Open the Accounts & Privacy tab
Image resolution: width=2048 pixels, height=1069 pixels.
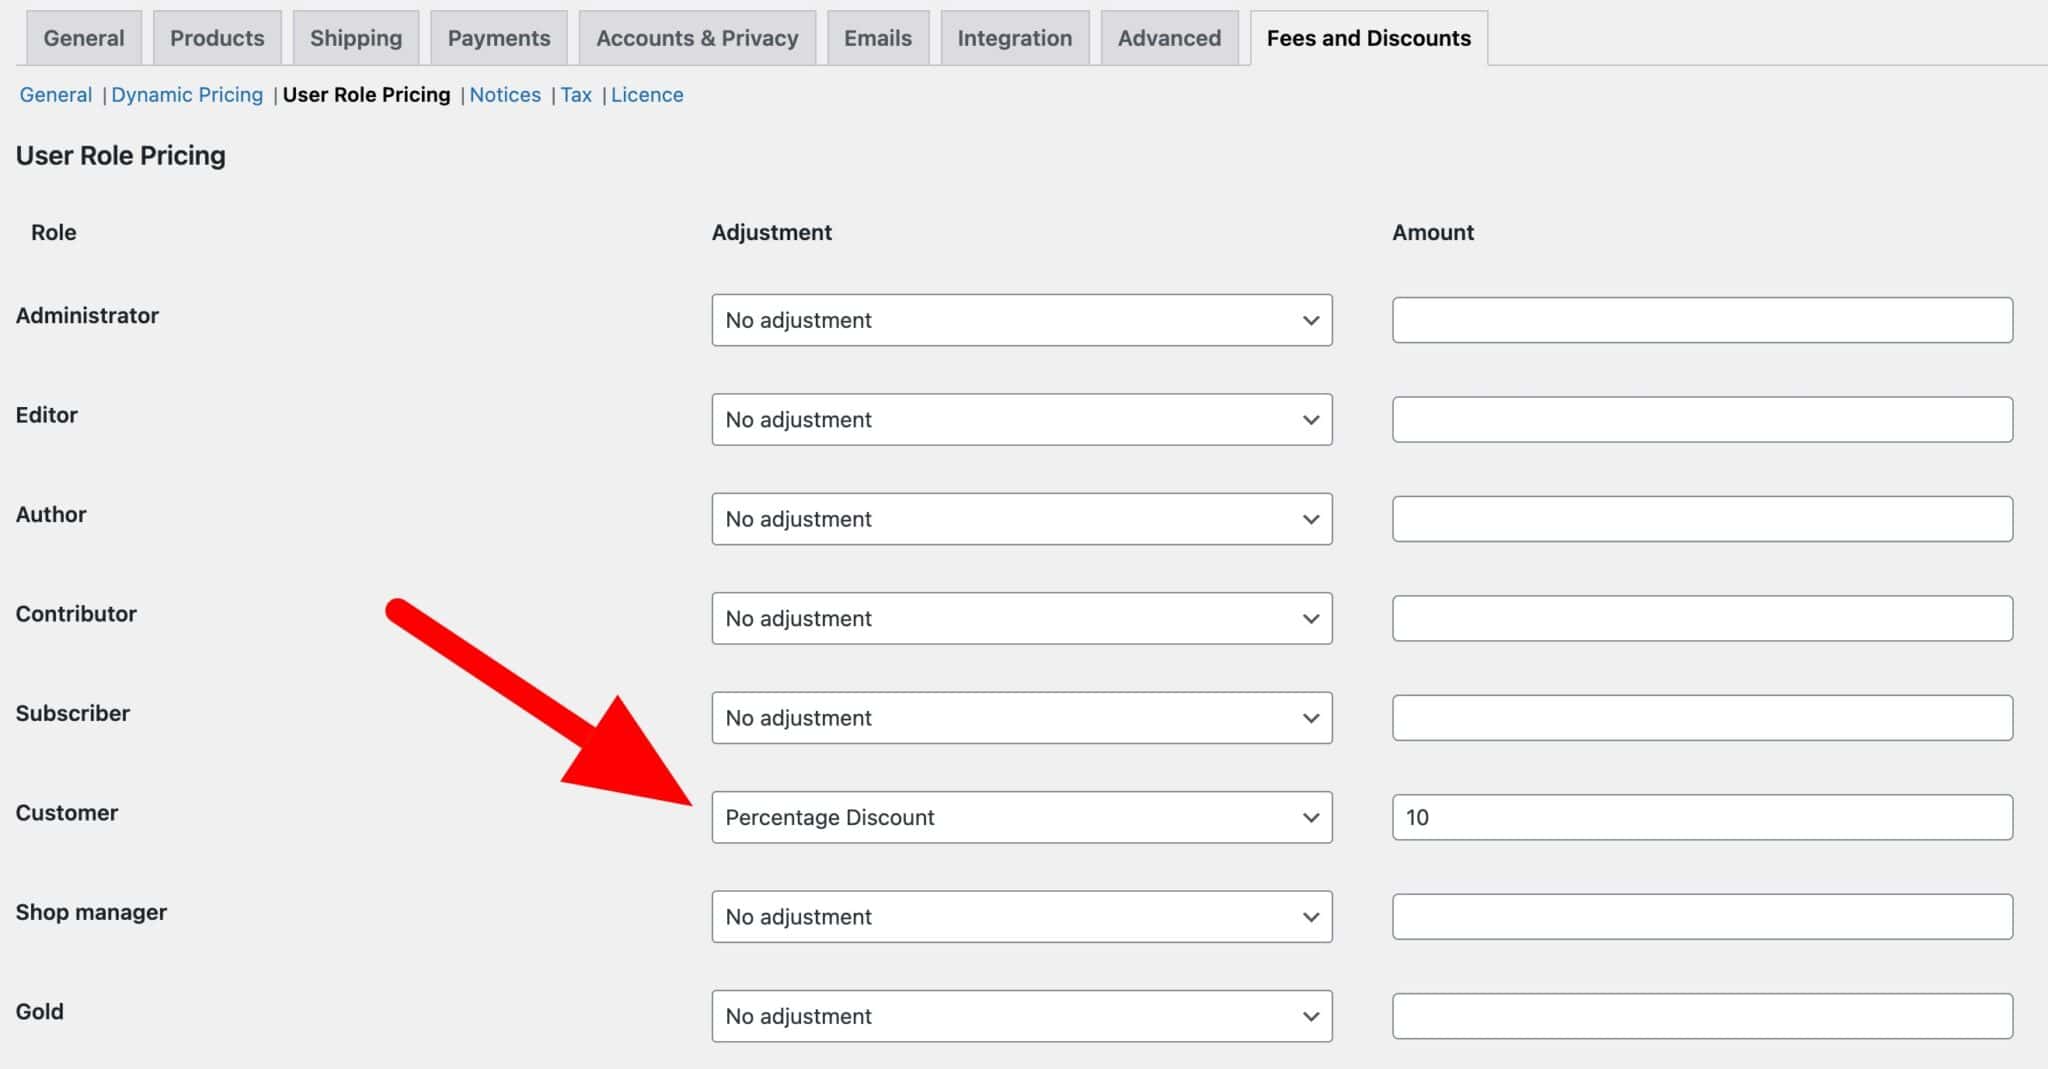pos(697,37)
